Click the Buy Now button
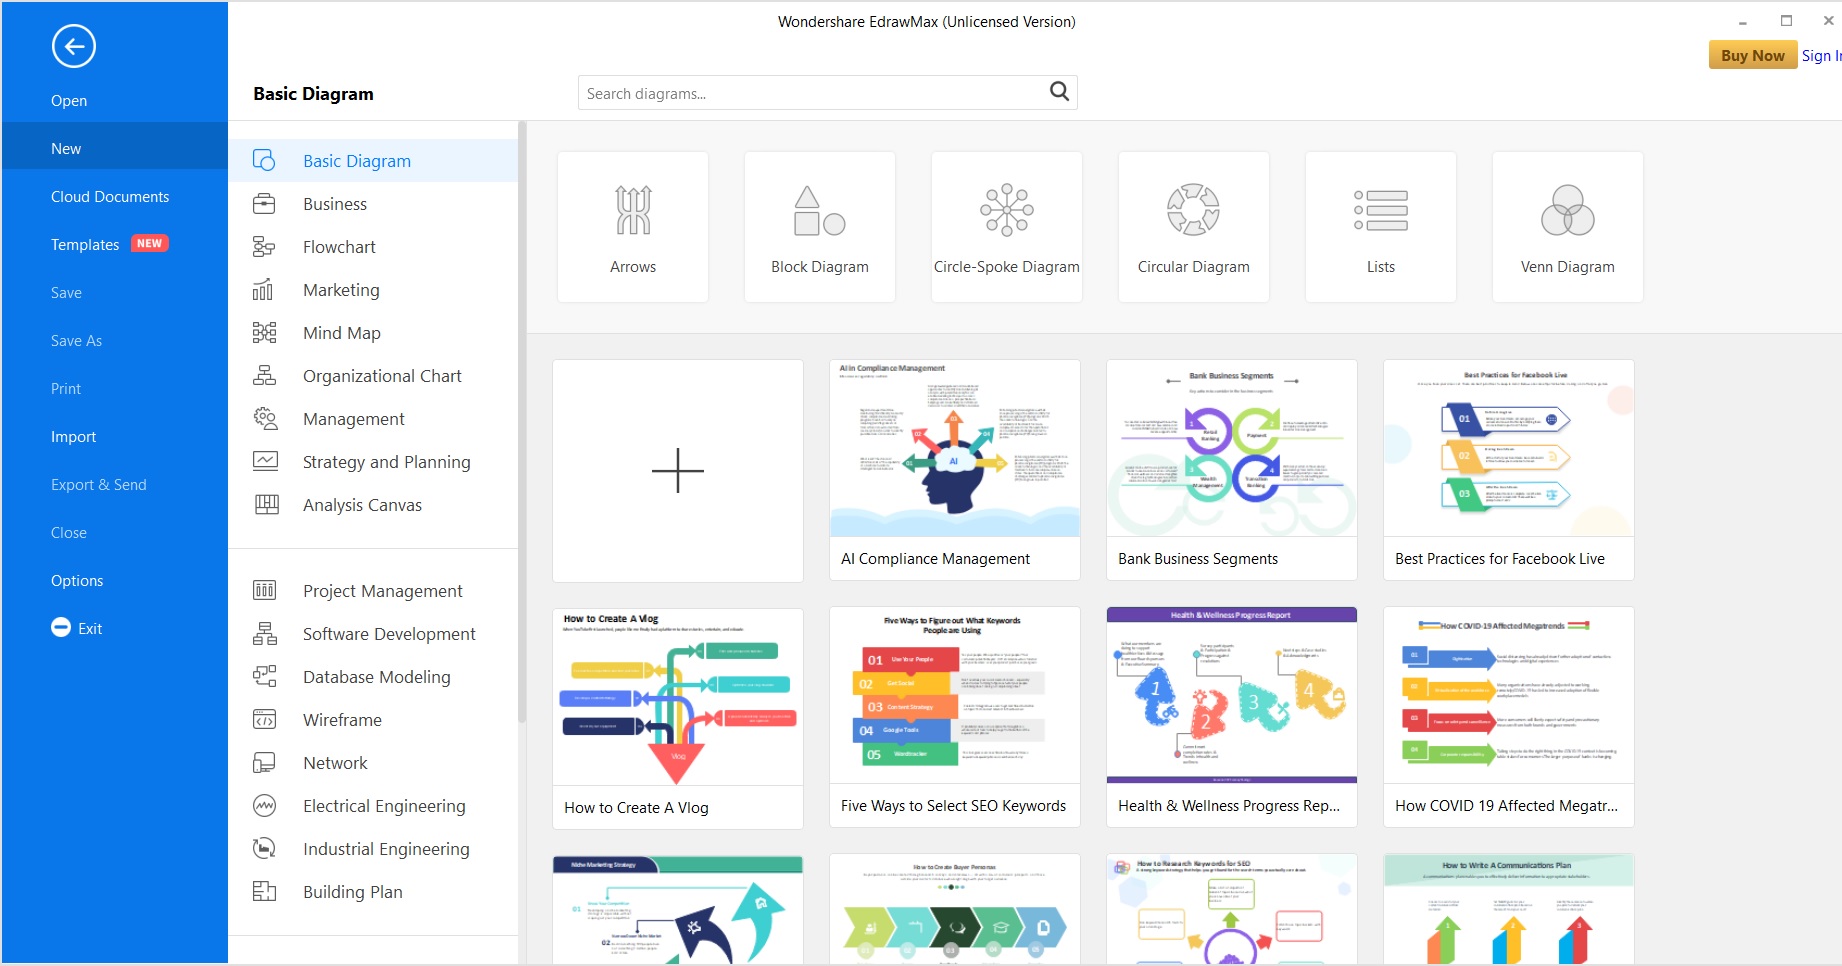The image size is (1842, 966). coord(1751,54)
